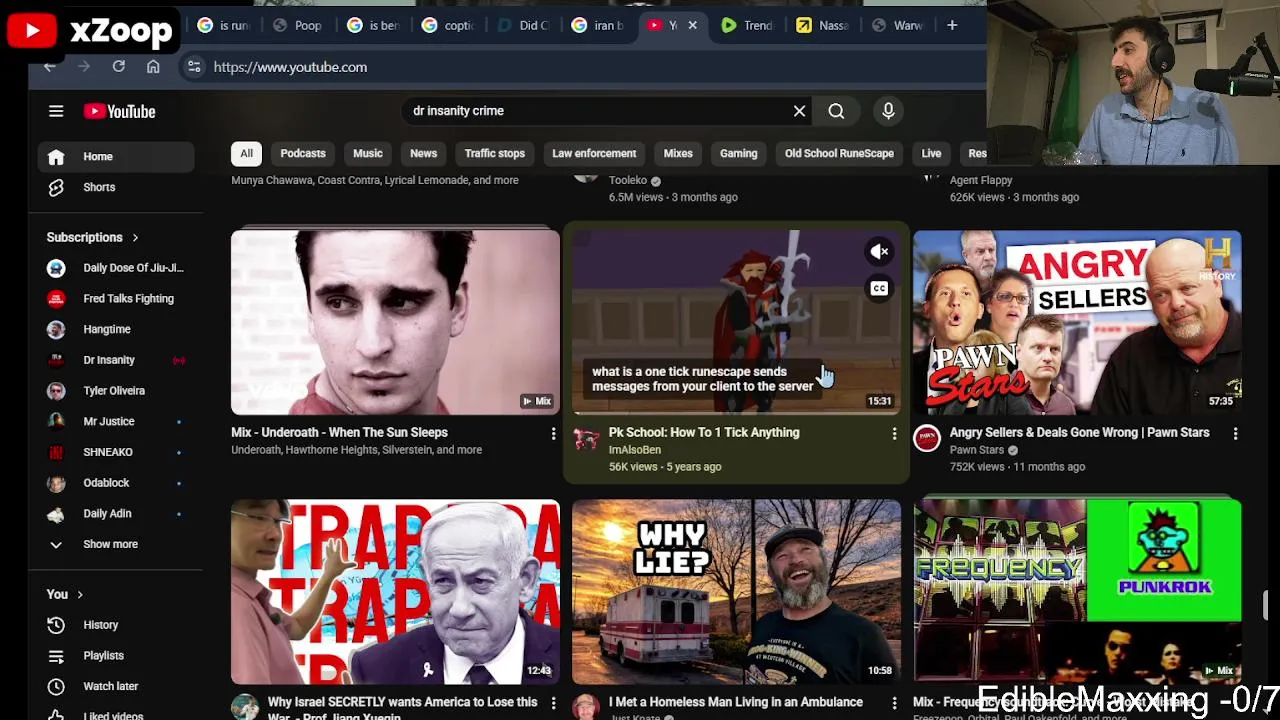1280x720 pixels.
Task: Click the ImAlsoBen channel avatar
Action: [x=586, y=438]
